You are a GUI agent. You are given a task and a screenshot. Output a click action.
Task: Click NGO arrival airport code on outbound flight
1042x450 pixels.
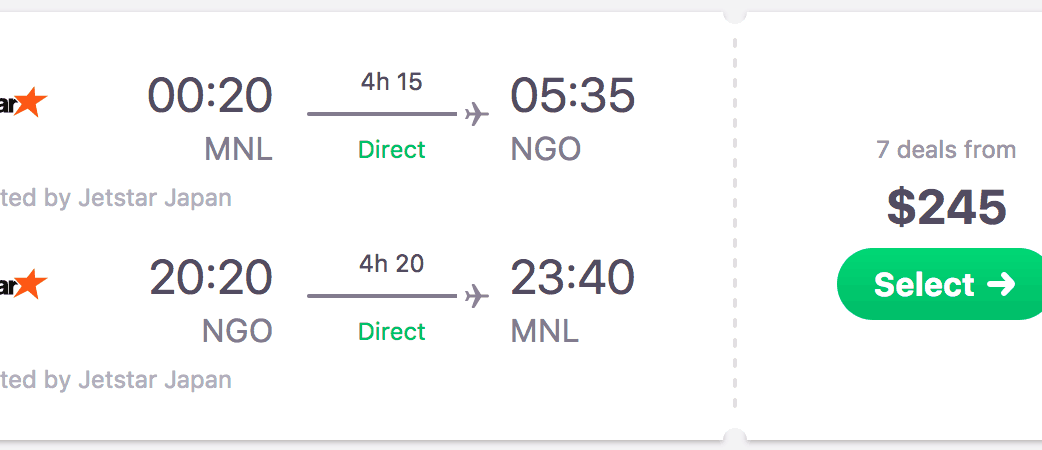(546, 150)
